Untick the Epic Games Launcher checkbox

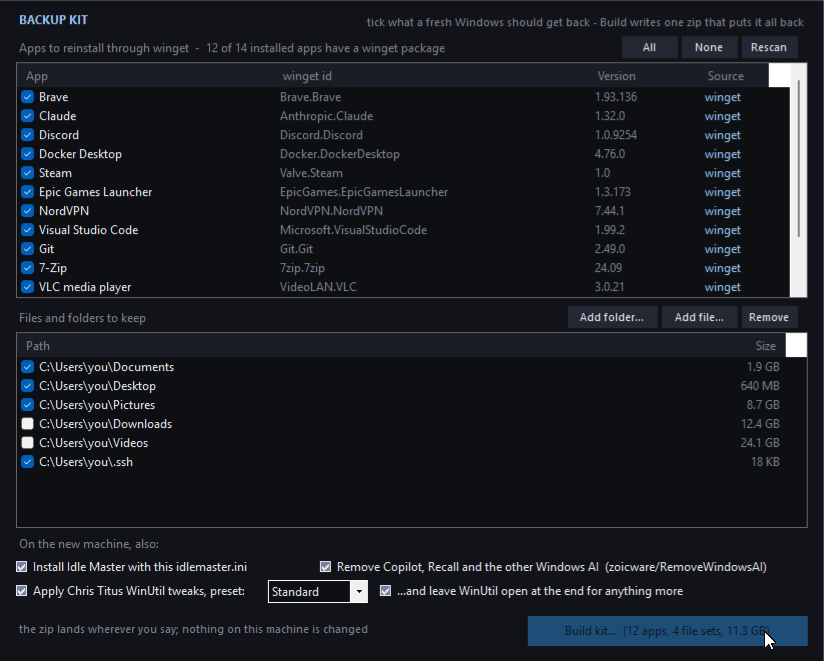27,192
